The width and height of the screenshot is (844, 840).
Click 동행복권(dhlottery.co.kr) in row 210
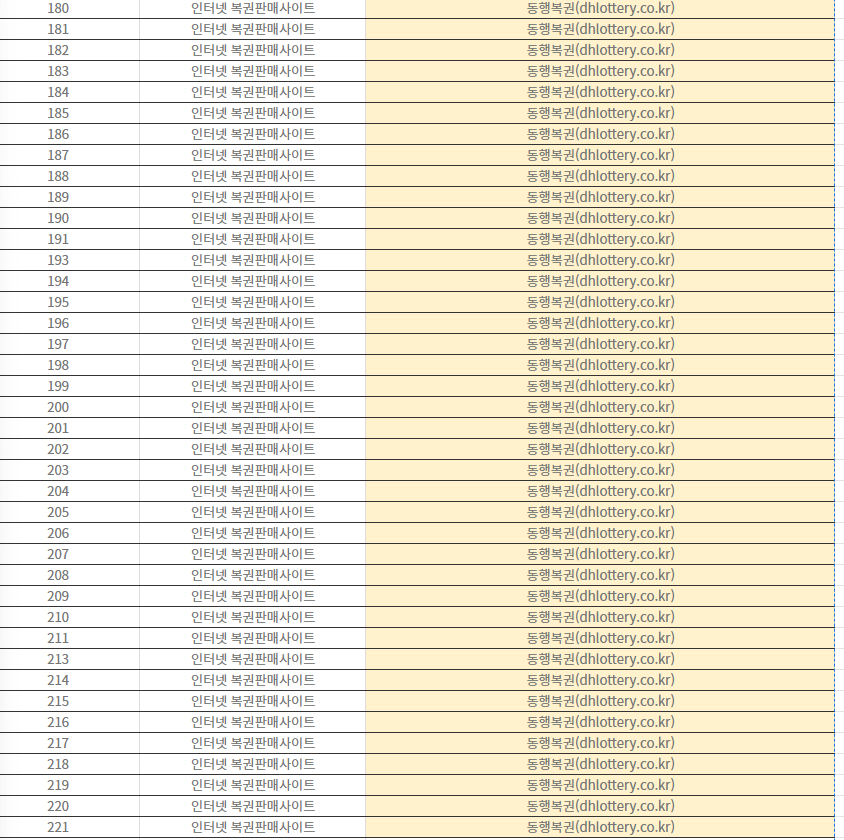pyautogui.click(x=600, y=617)
